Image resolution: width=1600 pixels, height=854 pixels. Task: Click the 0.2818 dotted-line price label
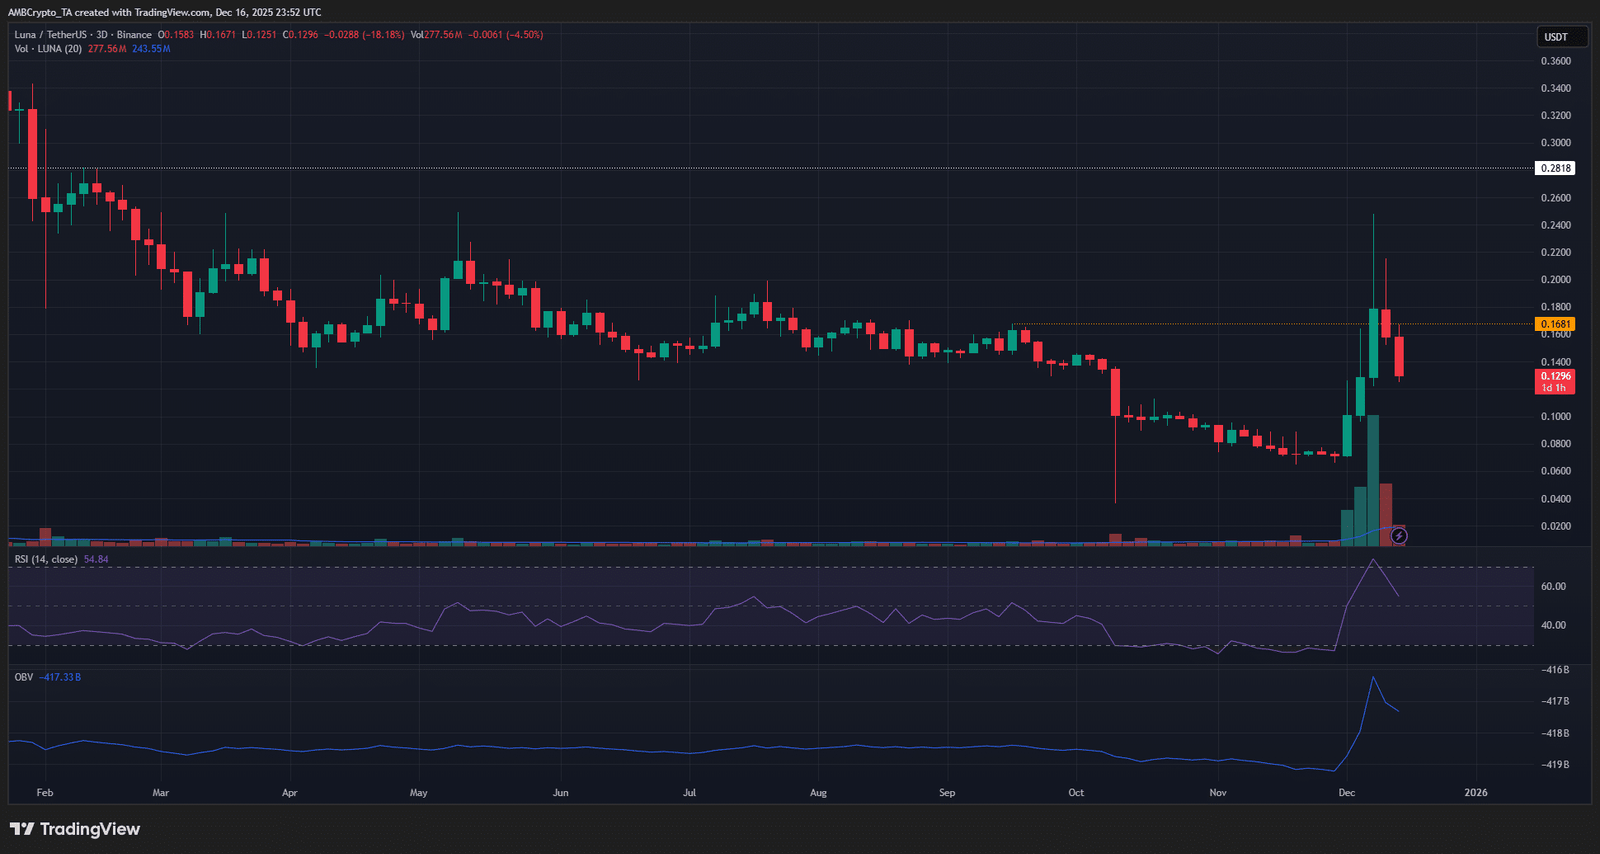pyautogui.click(x=1555, y=168)
